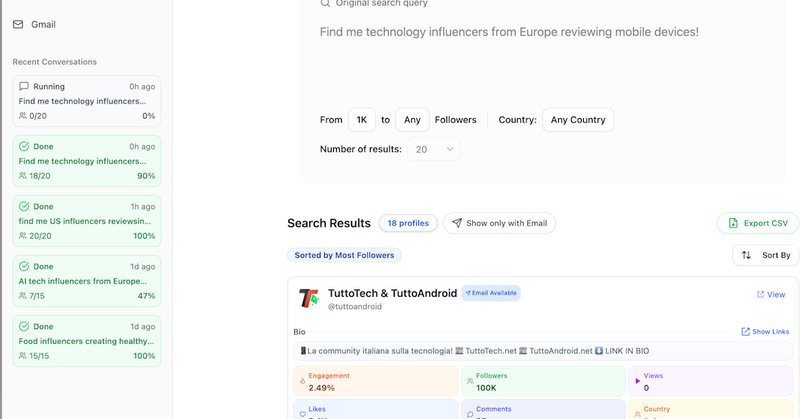Export results with Export CSV button
800x419 pixels.
759,223
